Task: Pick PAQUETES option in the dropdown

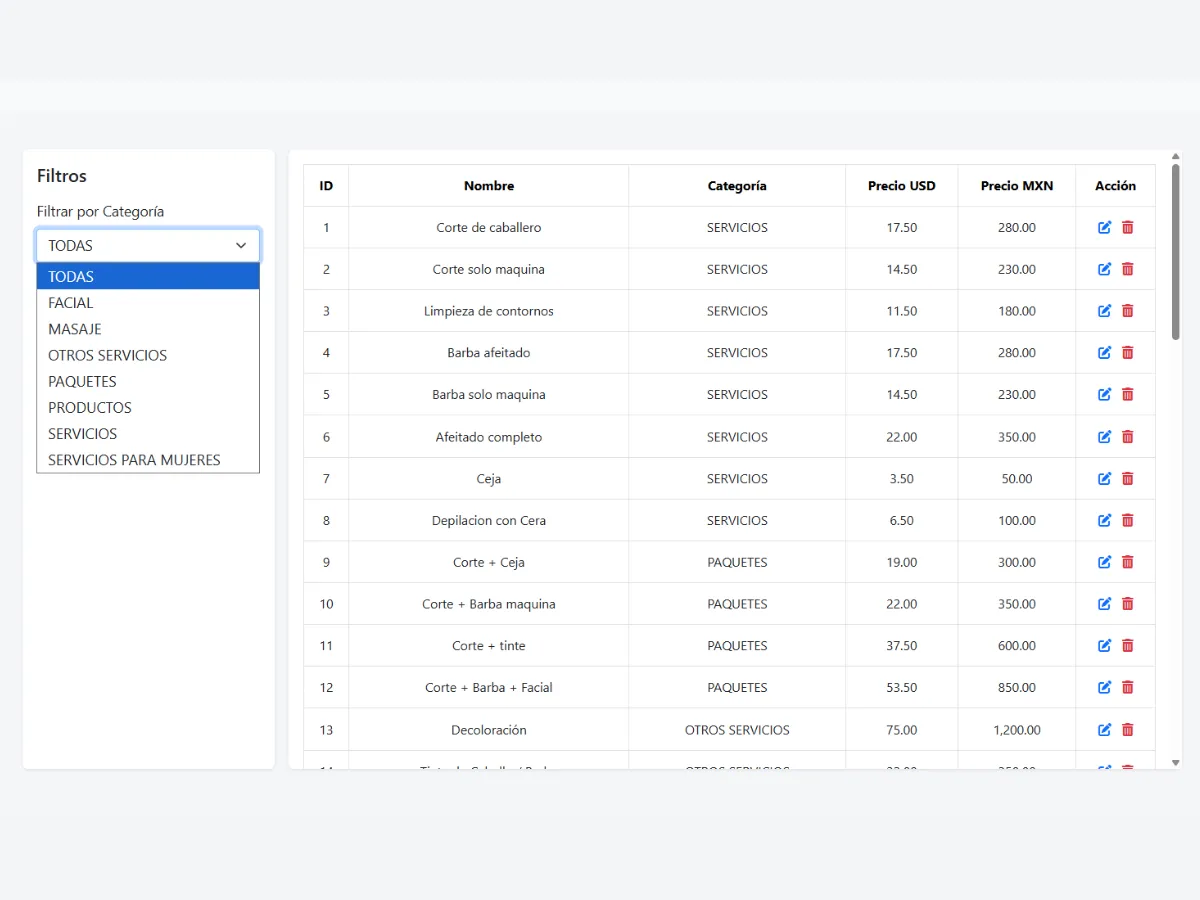Action: pos(82,381)
